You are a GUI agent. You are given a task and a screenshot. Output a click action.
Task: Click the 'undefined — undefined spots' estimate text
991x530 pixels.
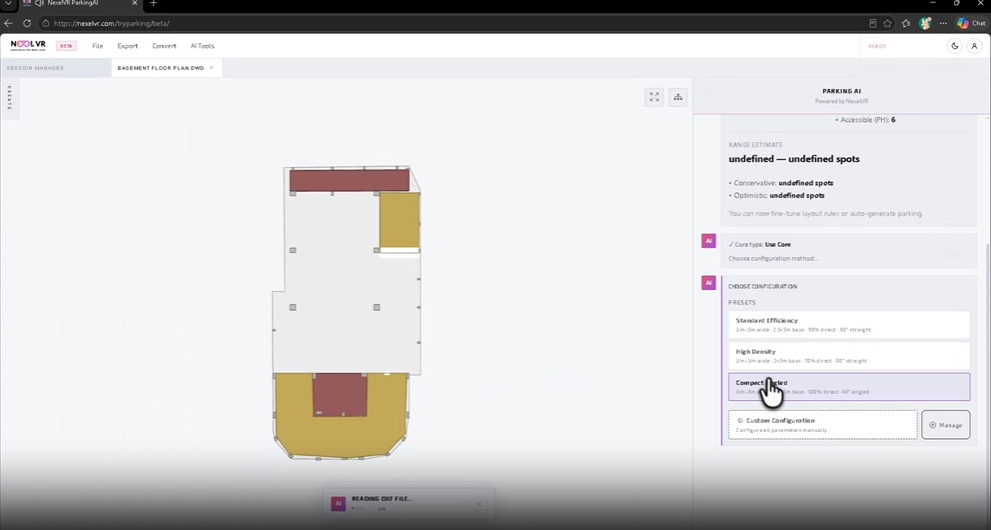click(x=794, y=159)
